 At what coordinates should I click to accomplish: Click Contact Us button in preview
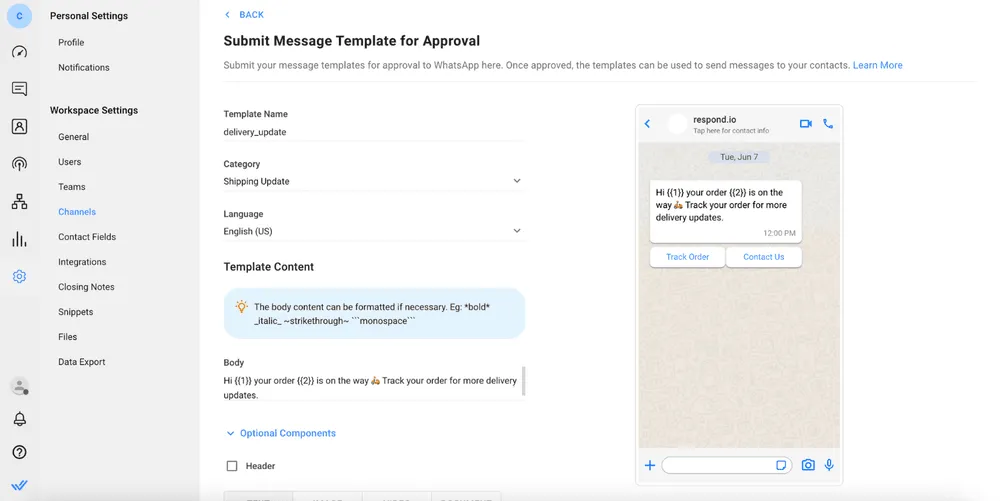tap(763, 257)
